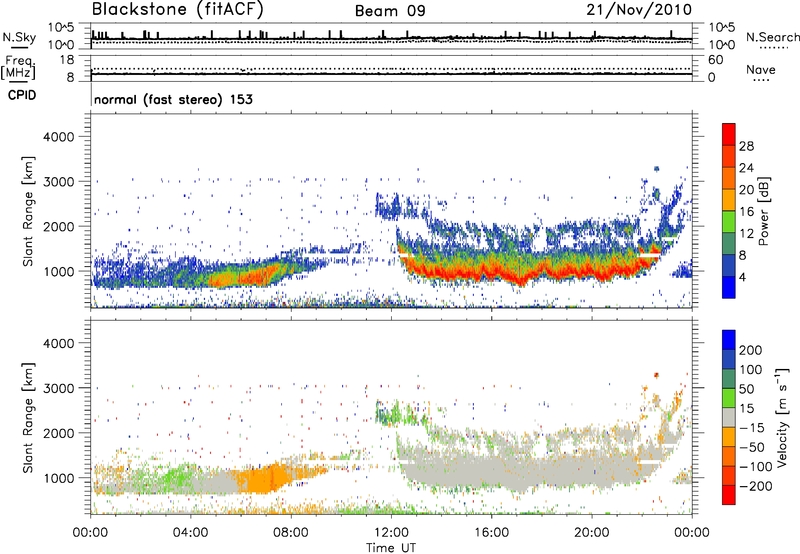Click the "16" power colorbar value
Screen dimensions: 800x554
746,212
